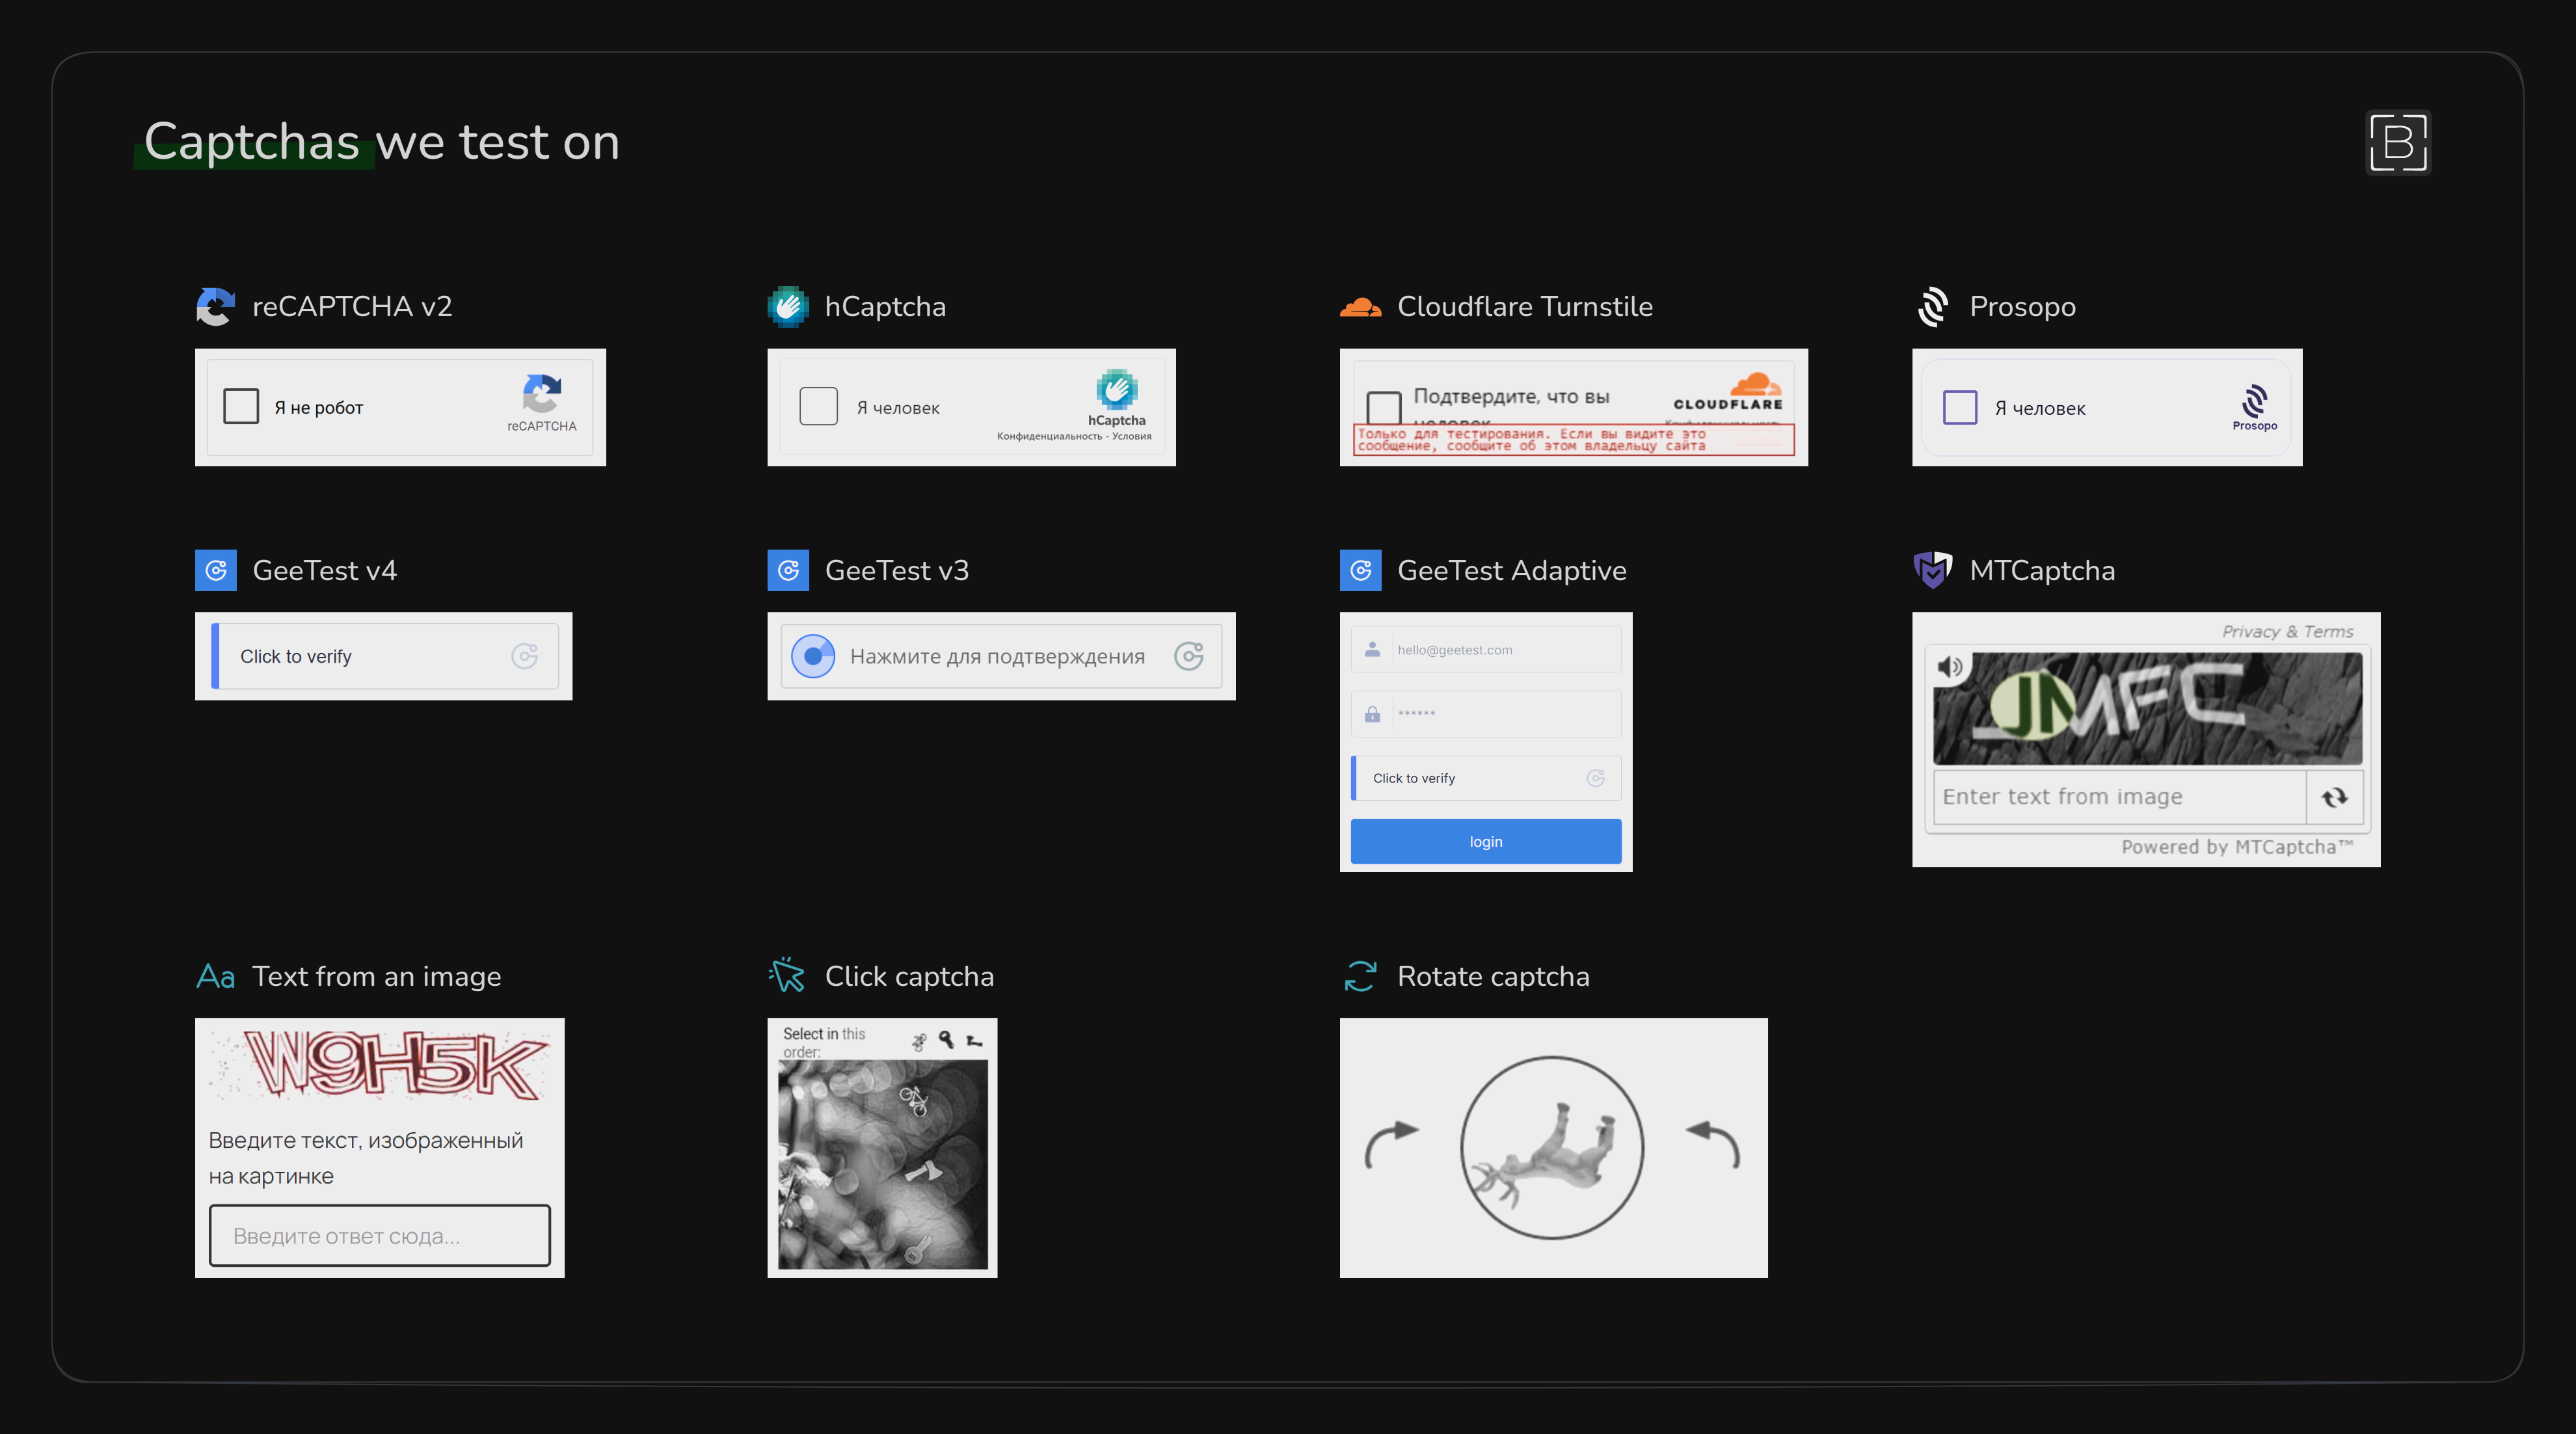Tick the Prosopo "Я человек" checkbox
2576x1434 pixels.
point(1960,407)
